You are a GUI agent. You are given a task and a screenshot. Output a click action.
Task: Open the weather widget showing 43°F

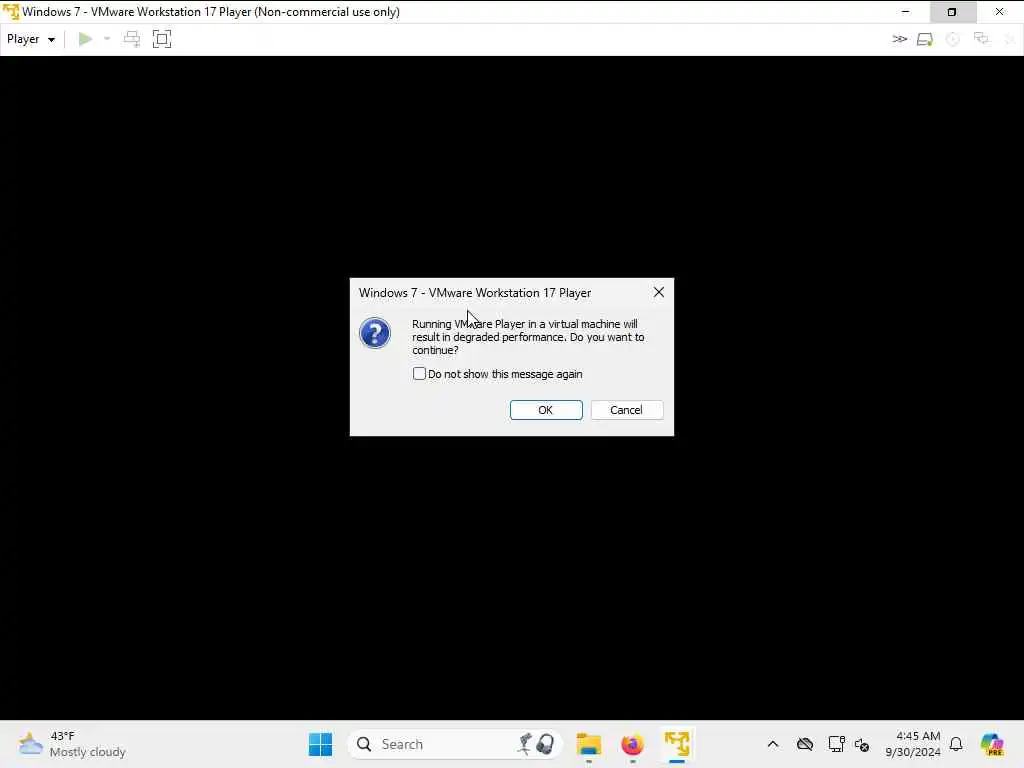coord(72,744)
